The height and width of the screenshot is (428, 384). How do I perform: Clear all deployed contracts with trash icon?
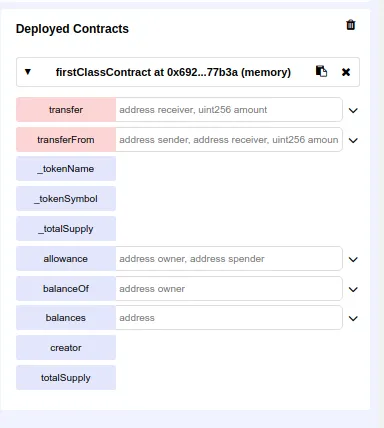351,25
